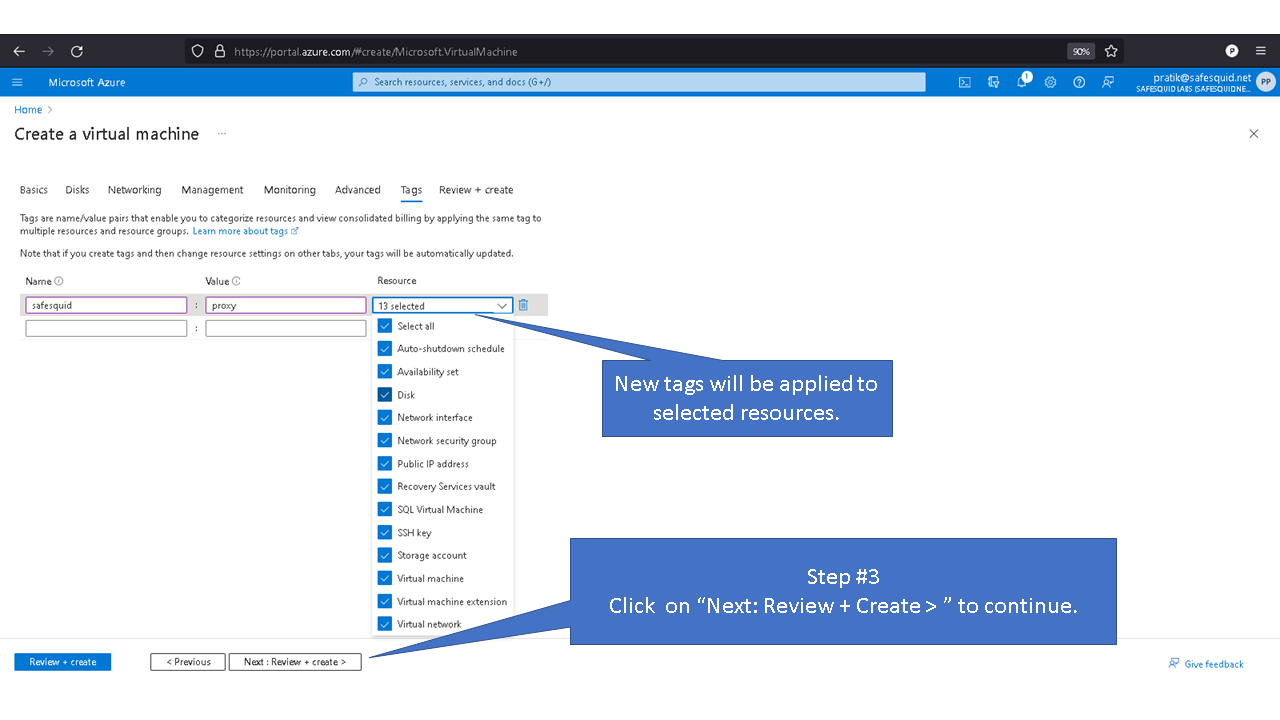The image size is (1280, 720).
Task: Uncheck Network security group
Action: click(385, 441)
